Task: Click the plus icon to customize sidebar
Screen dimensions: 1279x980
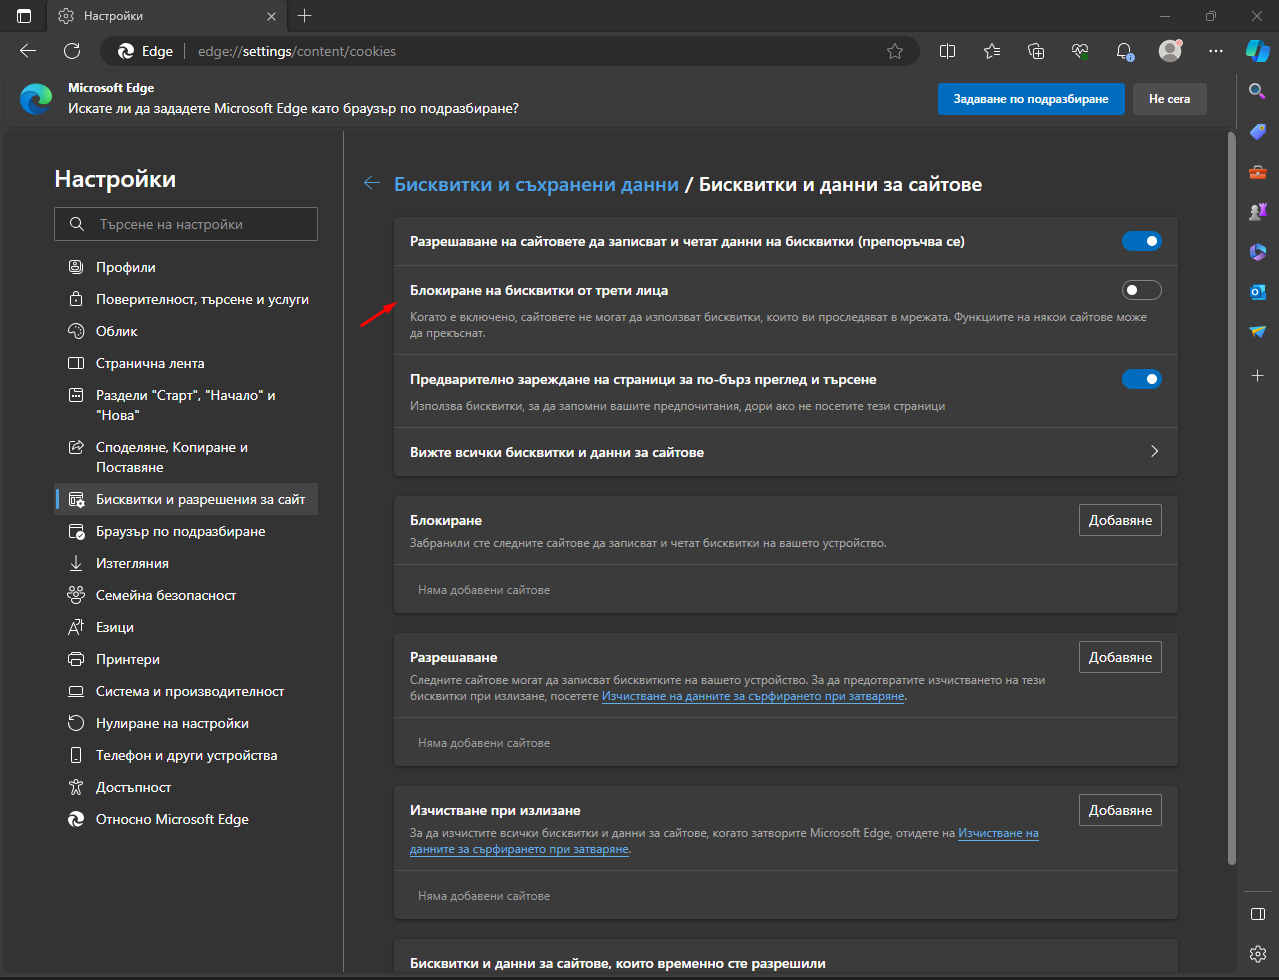Action: [1258, 376]
